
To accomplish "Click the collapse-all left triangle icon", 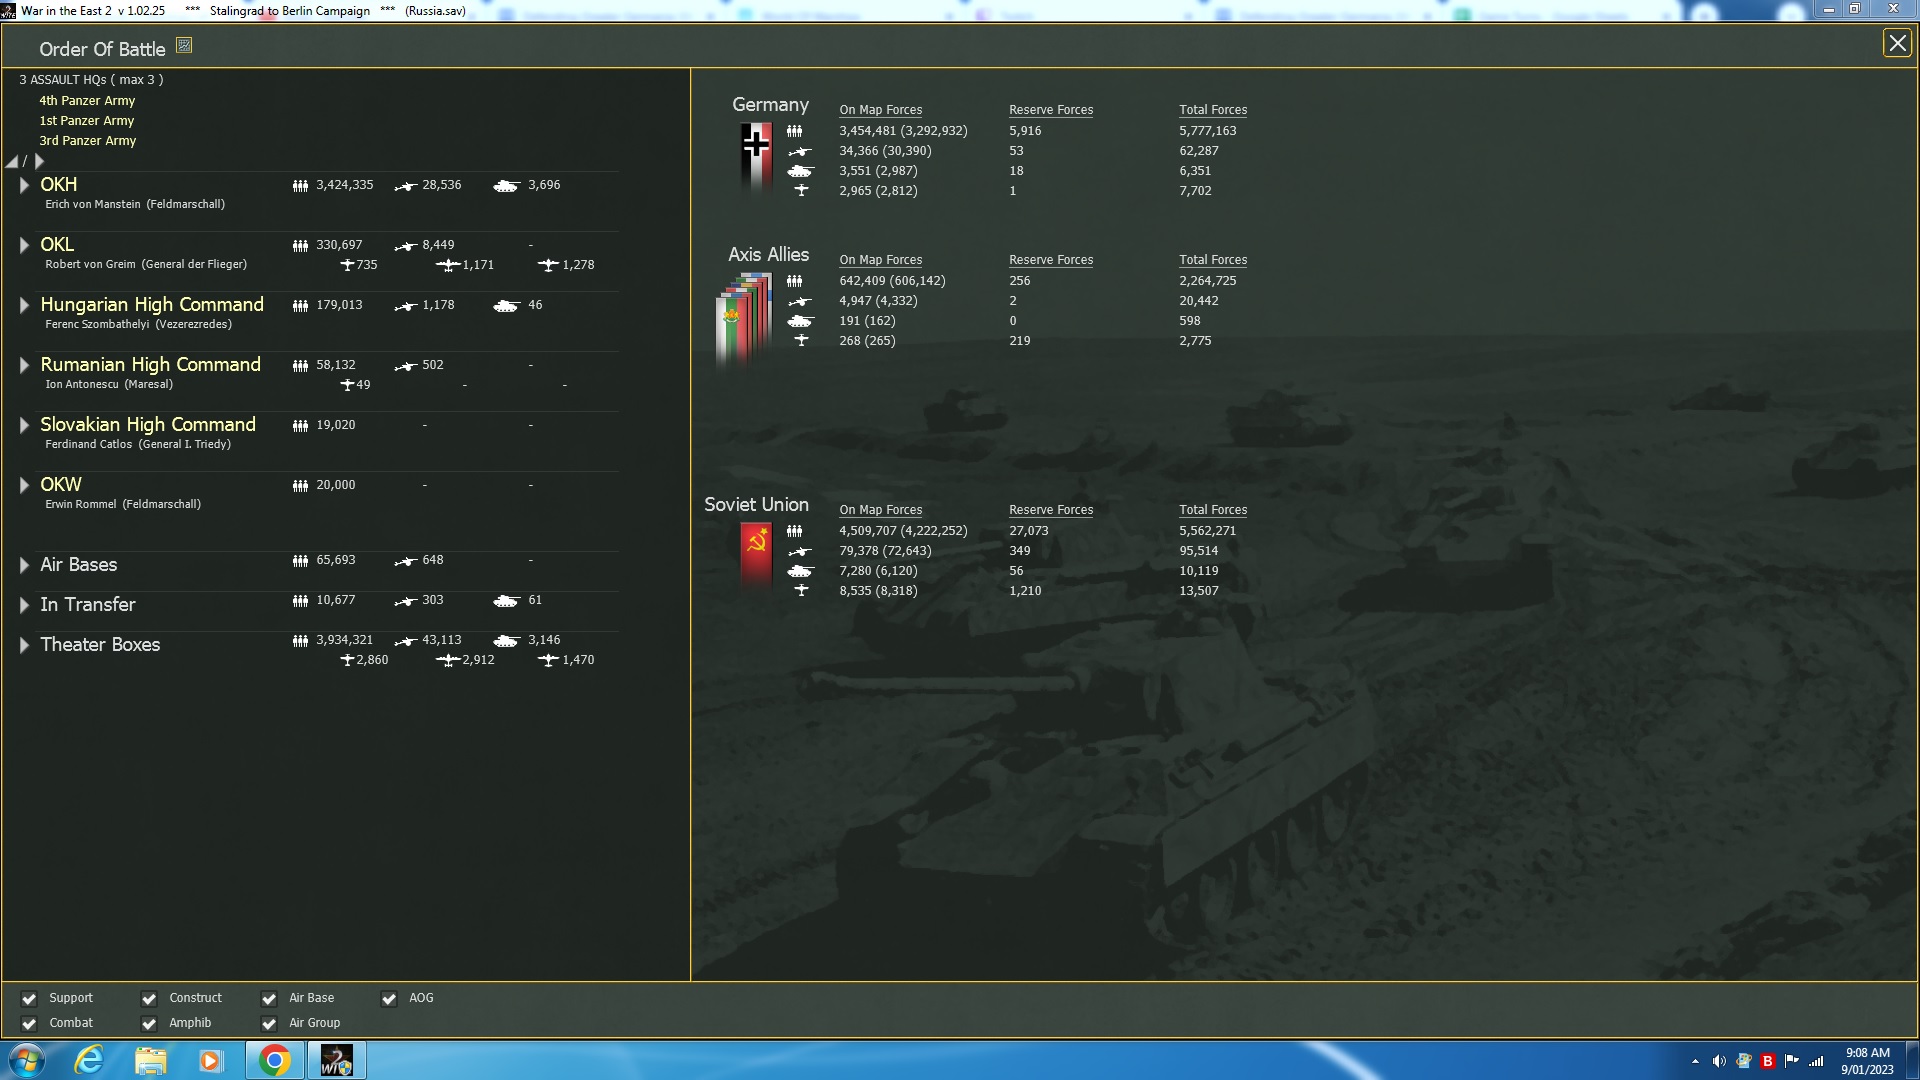I will pos(12,162).
